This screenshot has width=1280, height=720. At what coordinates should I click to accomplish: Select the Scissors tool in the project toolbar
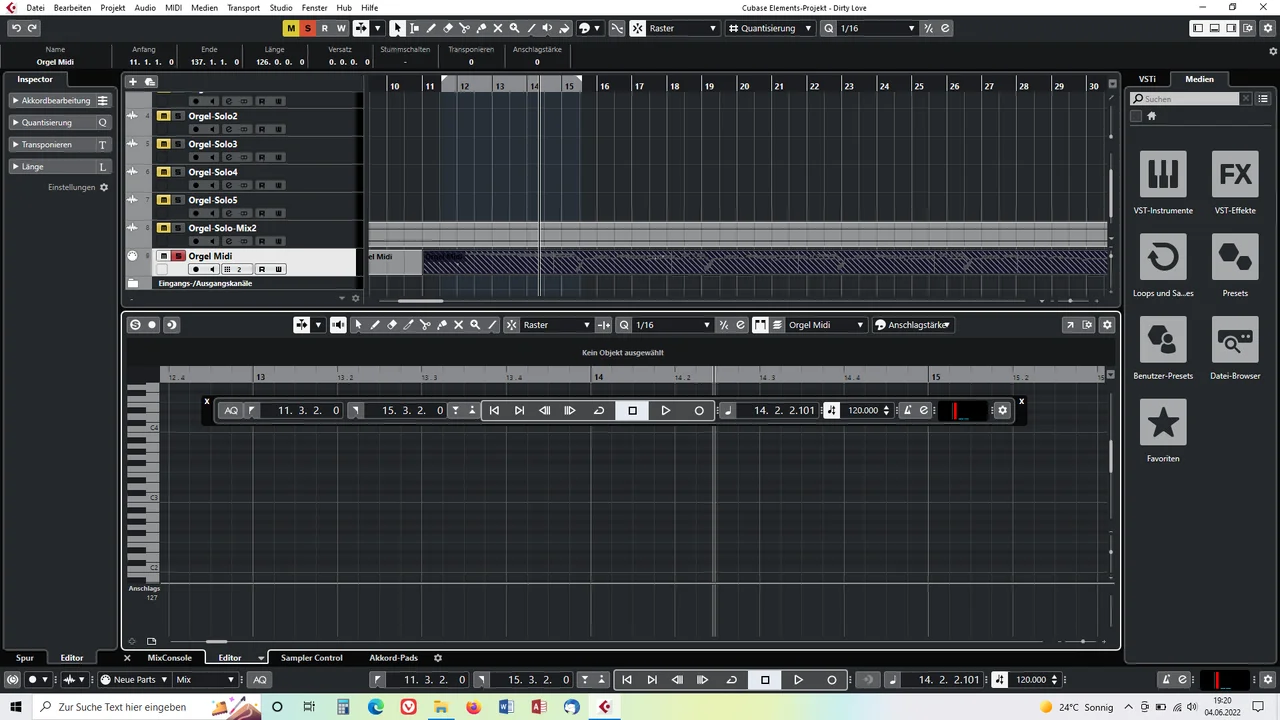(464, 28)
